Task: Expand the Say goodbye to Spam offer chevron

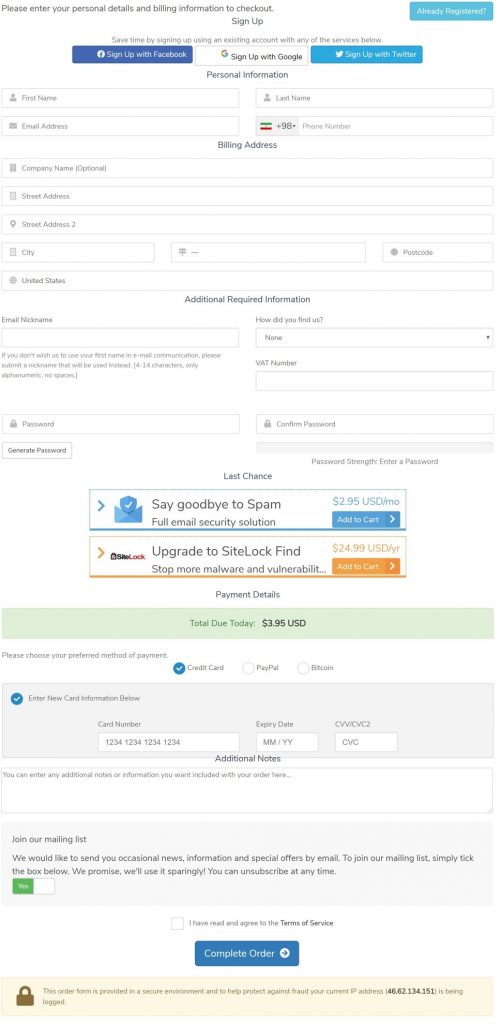Action: (x=101, y=505)
